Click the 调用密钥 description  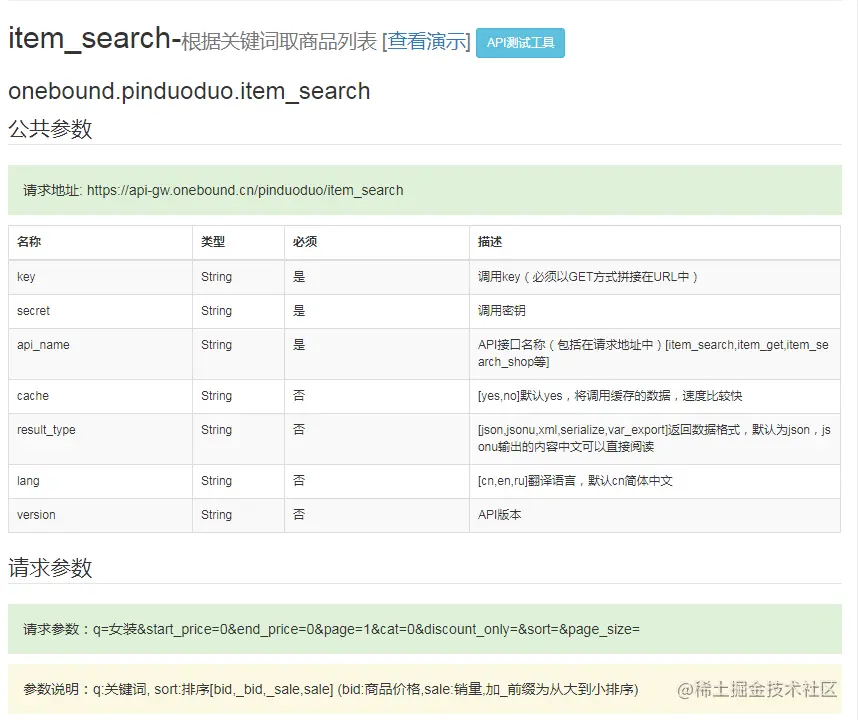[502, 311]
